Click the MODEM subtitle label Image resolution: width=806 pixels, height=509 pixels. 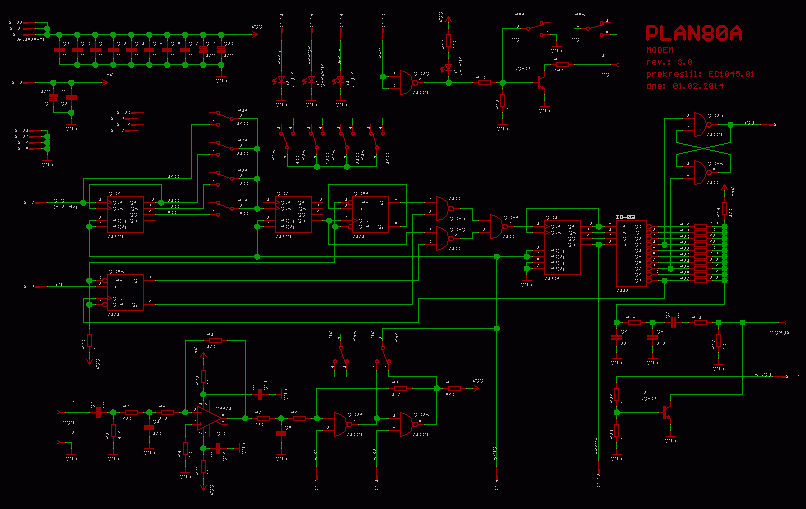coord(660,50)
